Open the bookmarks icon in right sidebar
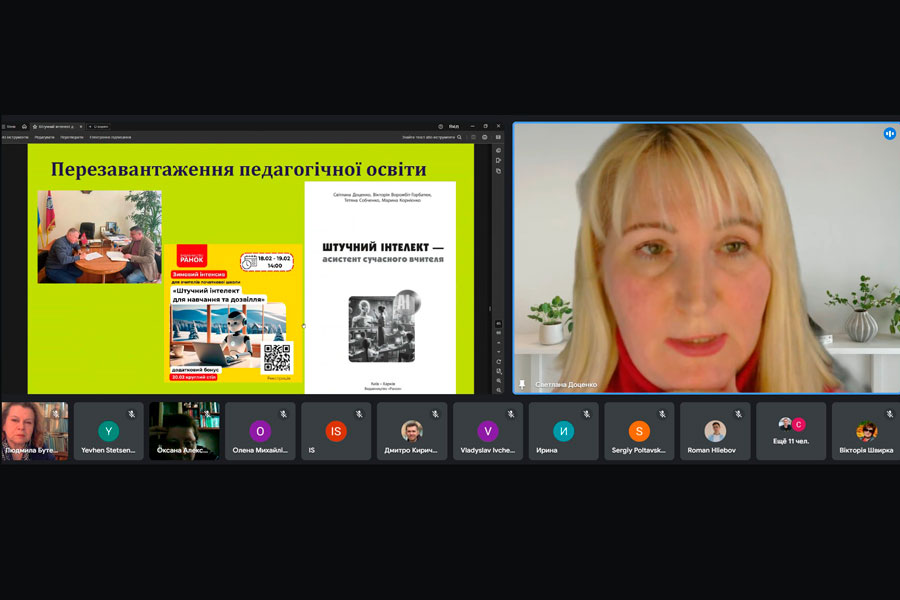 point(498,160)
